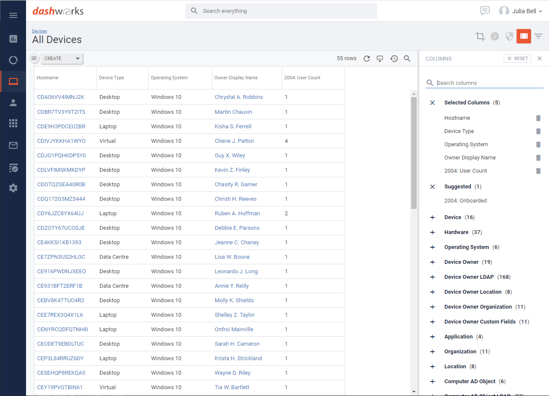
Task: Expand the Device Owner columns group
Action: point(432,262)
